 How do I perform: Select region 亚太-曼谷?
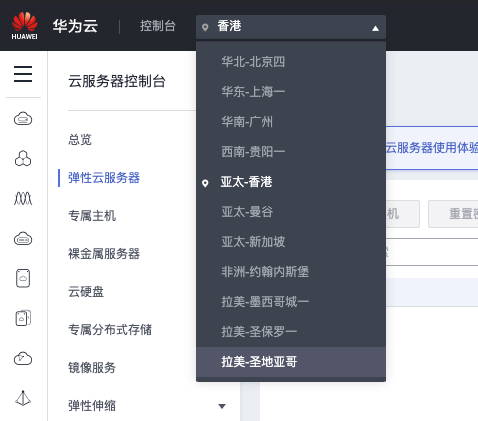(291, 212)
